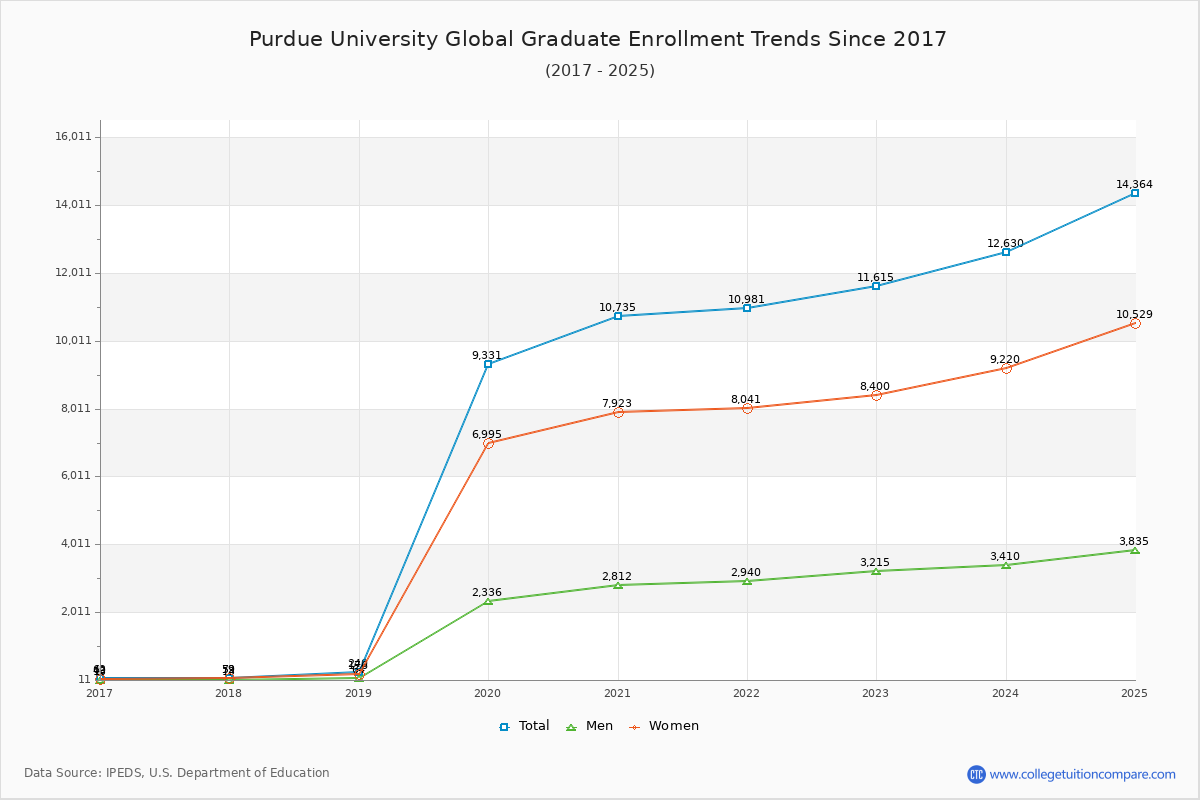The height and width of the screenshot is (800, 1200).
Task: Click the Women 2025 marker 10,529
Action: [1135, 323]
